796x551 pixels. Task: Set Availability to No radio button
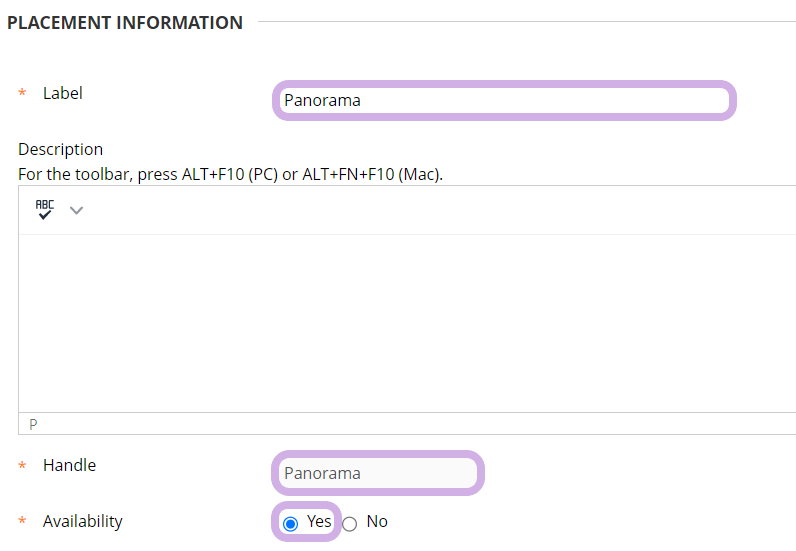(350, 523)
